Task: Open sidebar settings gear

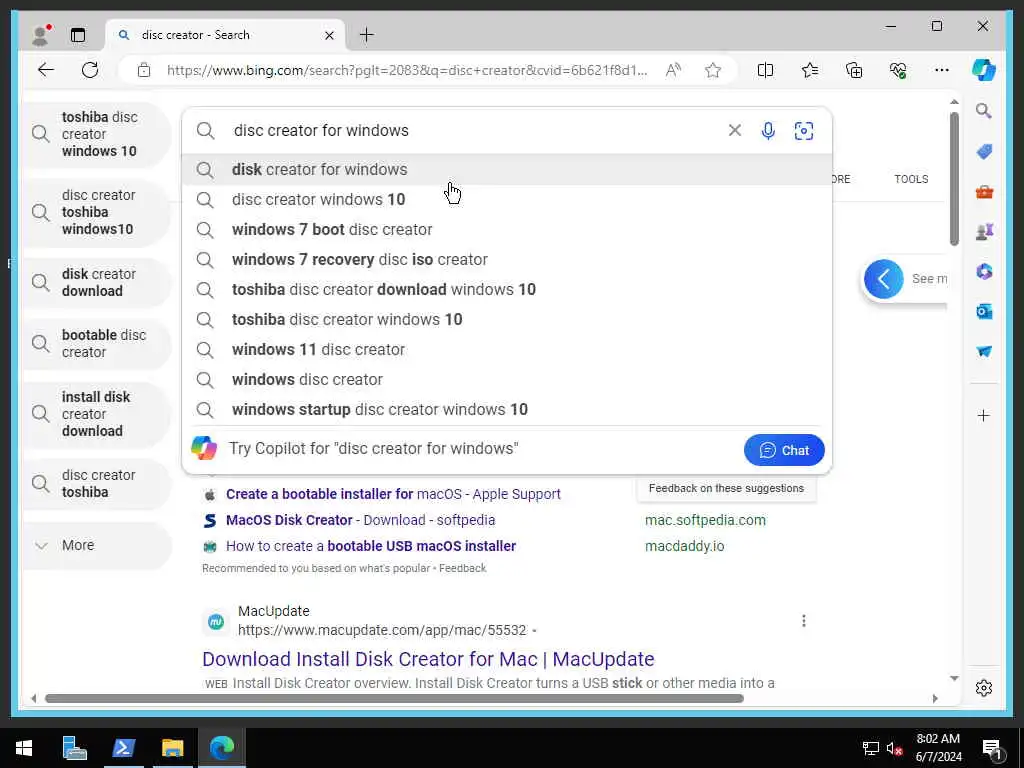Action: (x=984, y=688)
